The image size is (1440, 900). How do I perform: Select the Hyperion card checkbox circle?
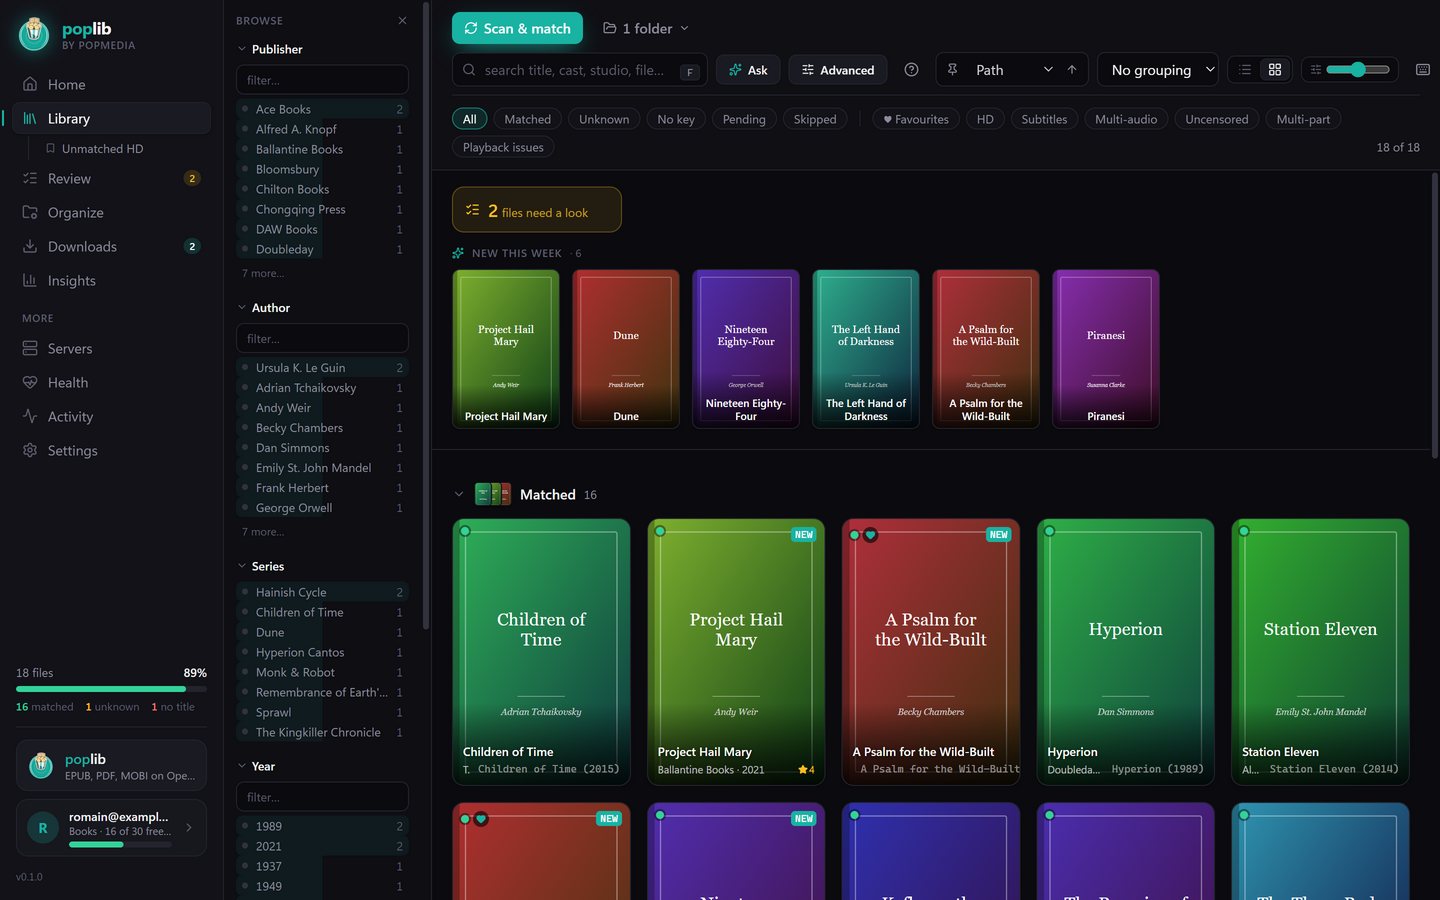pyautogui.click(x=1049, y=531)
